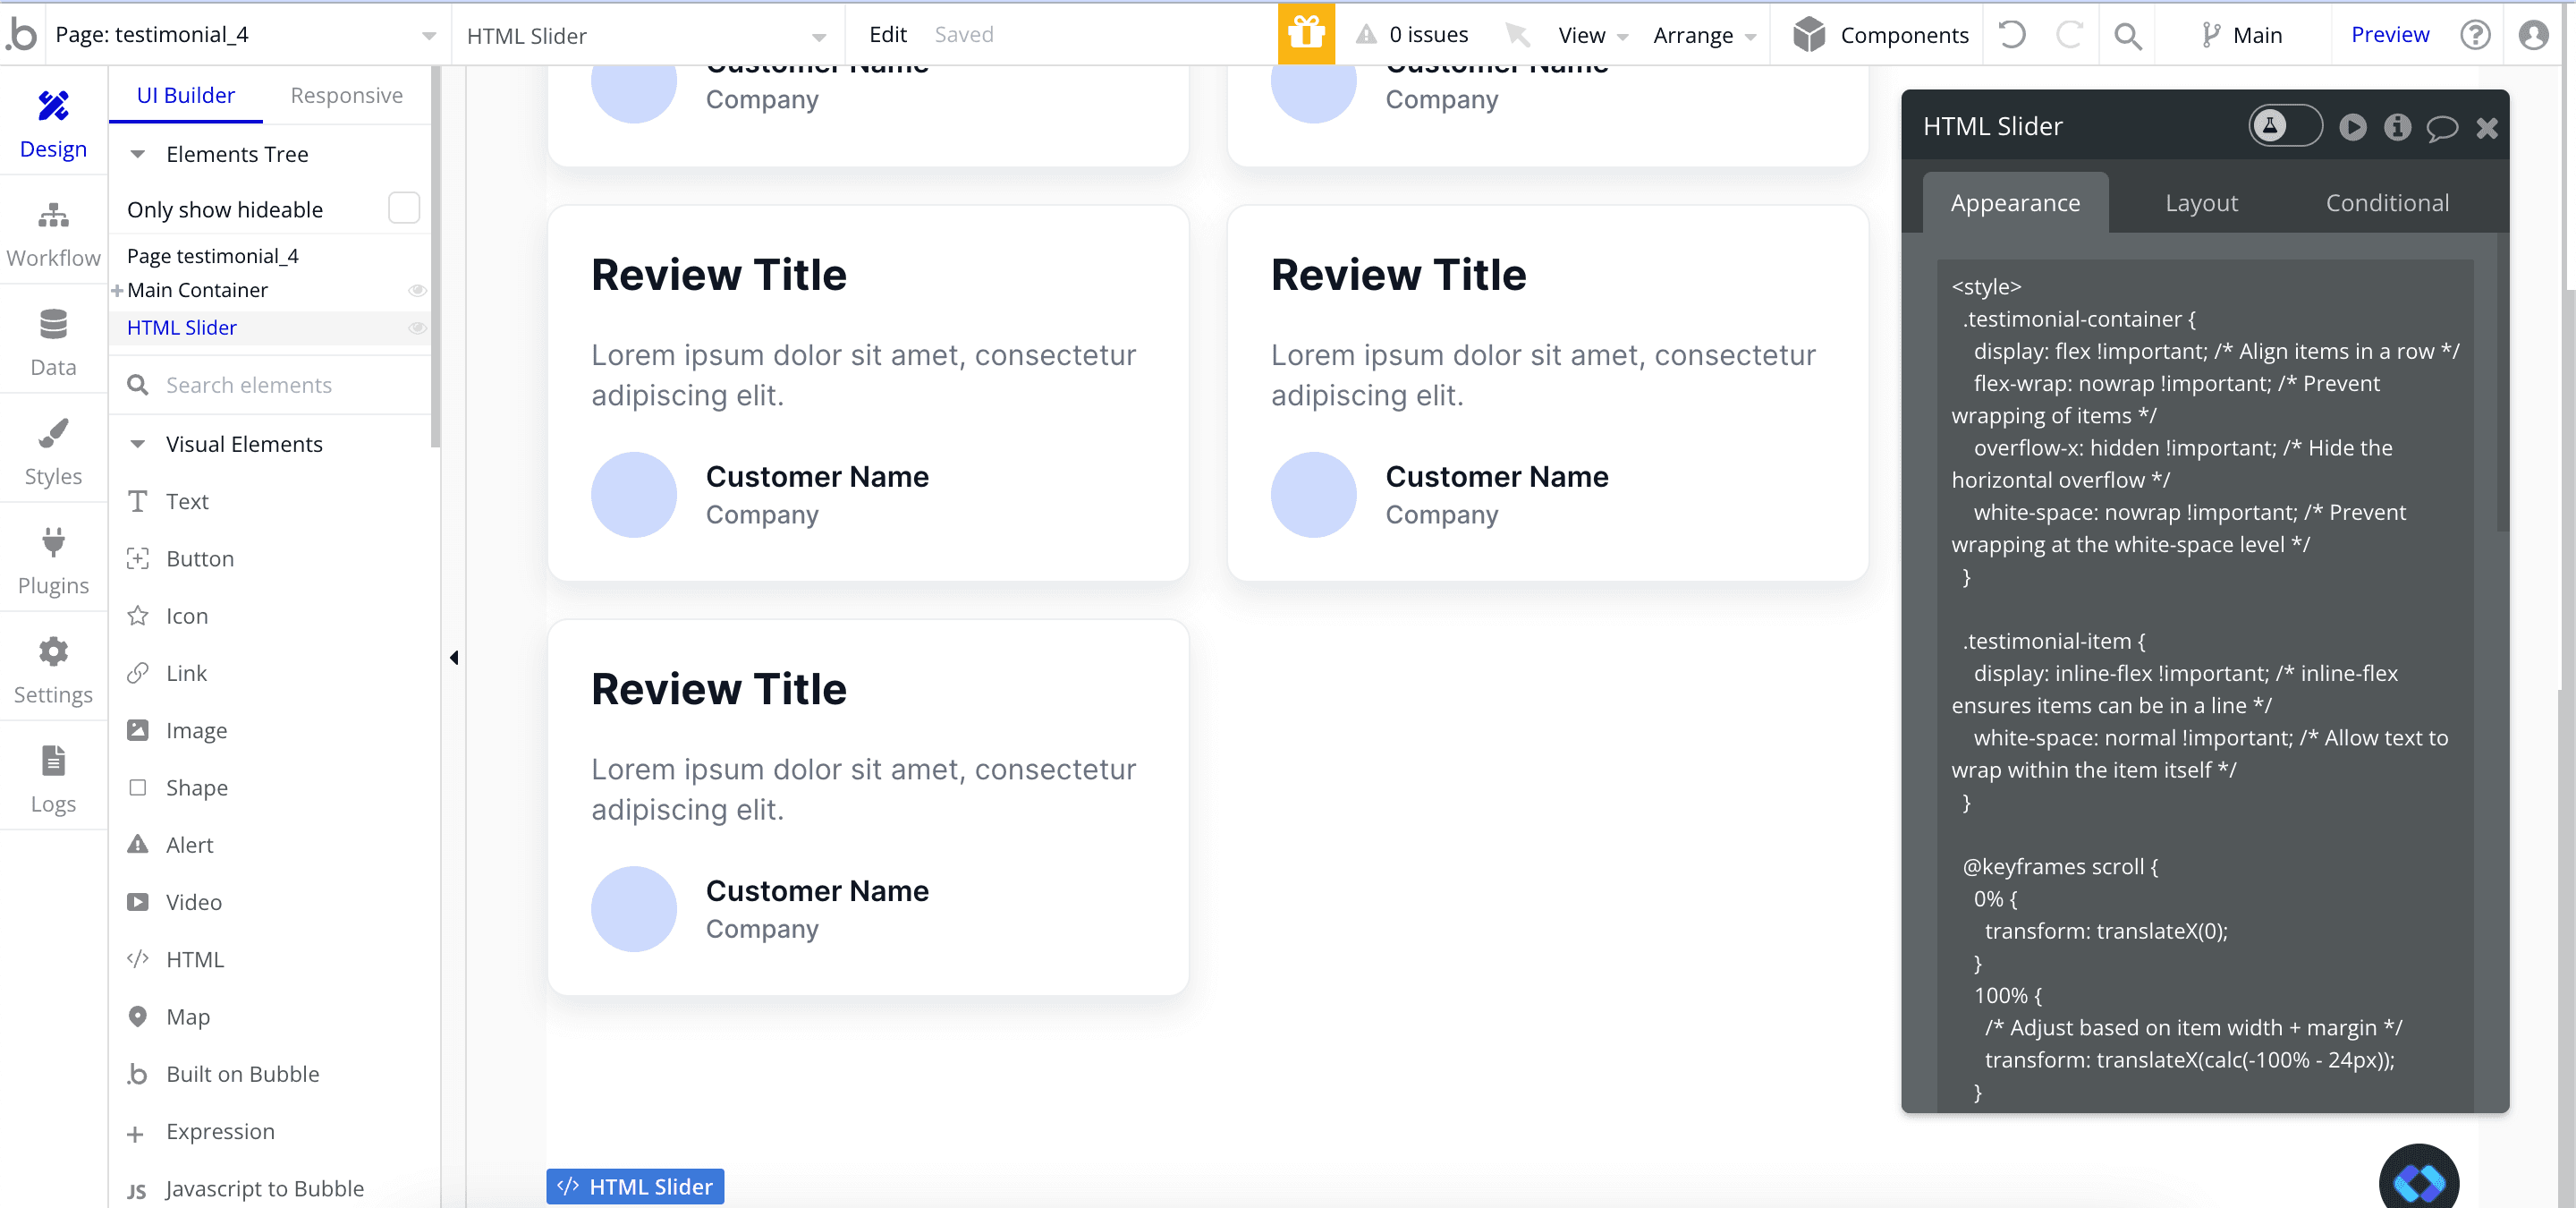
Task: Open the Components button
Action: (1881, 35)
